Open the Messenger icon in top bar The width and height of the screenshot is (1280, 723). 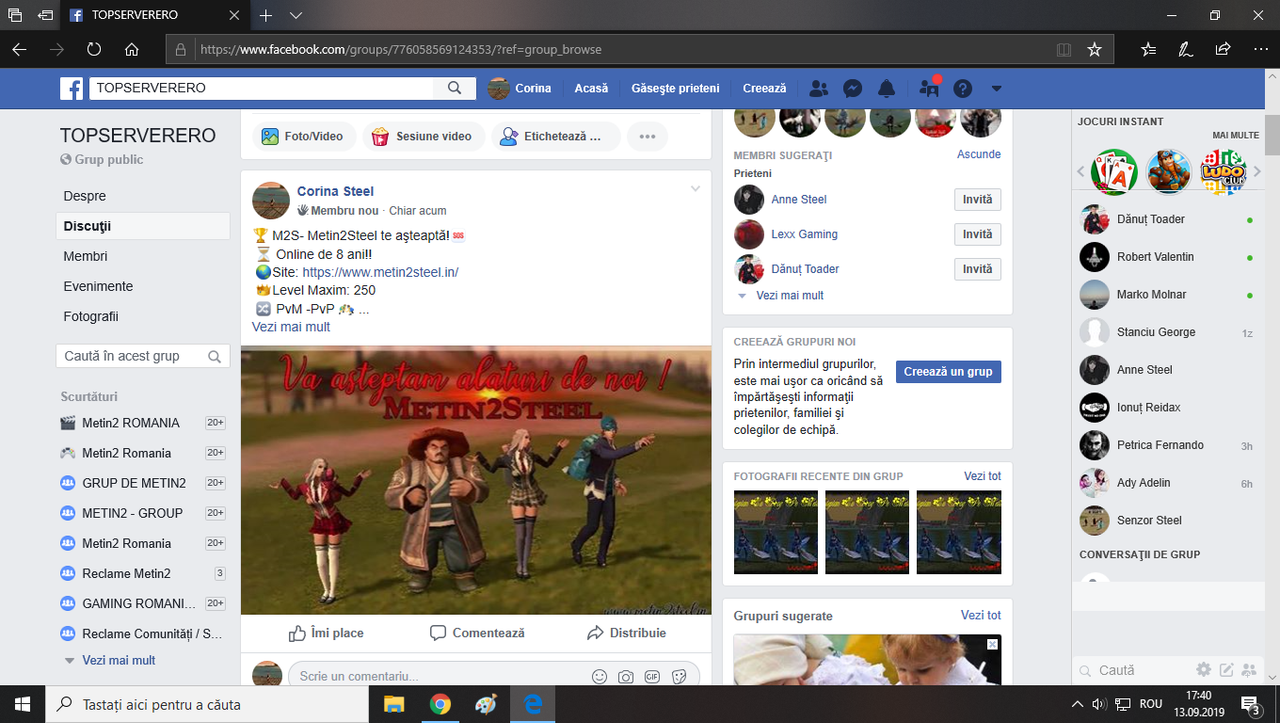[853, 88]
